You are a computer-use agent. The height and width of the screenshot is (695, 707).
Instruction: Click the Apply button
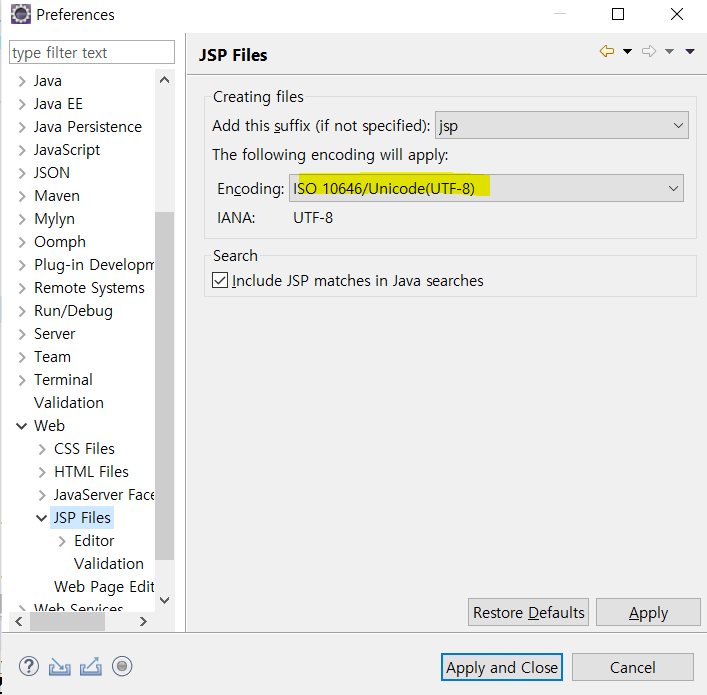(x=648, y=612)
